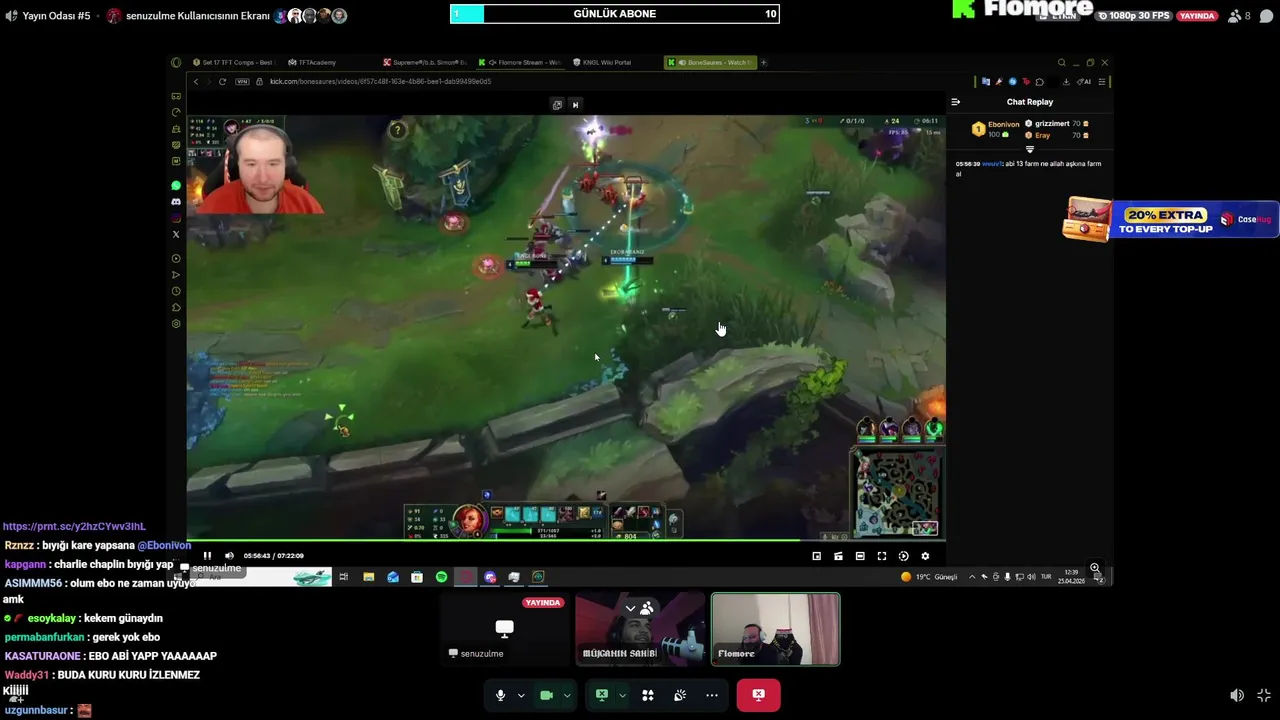This screenshot has width=1280, height=720.
Task: Toggle the Discord camera button
Action: [x=547, y=695]
